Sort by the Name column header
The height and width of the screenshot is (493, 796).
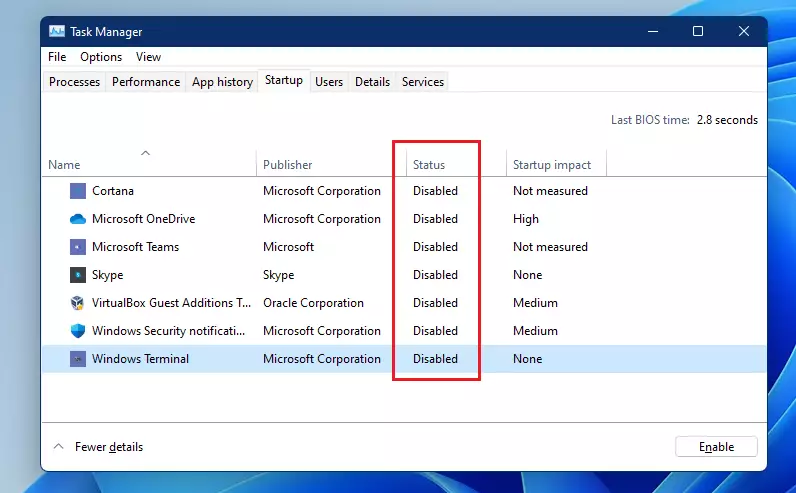click(x=64, y=165)
